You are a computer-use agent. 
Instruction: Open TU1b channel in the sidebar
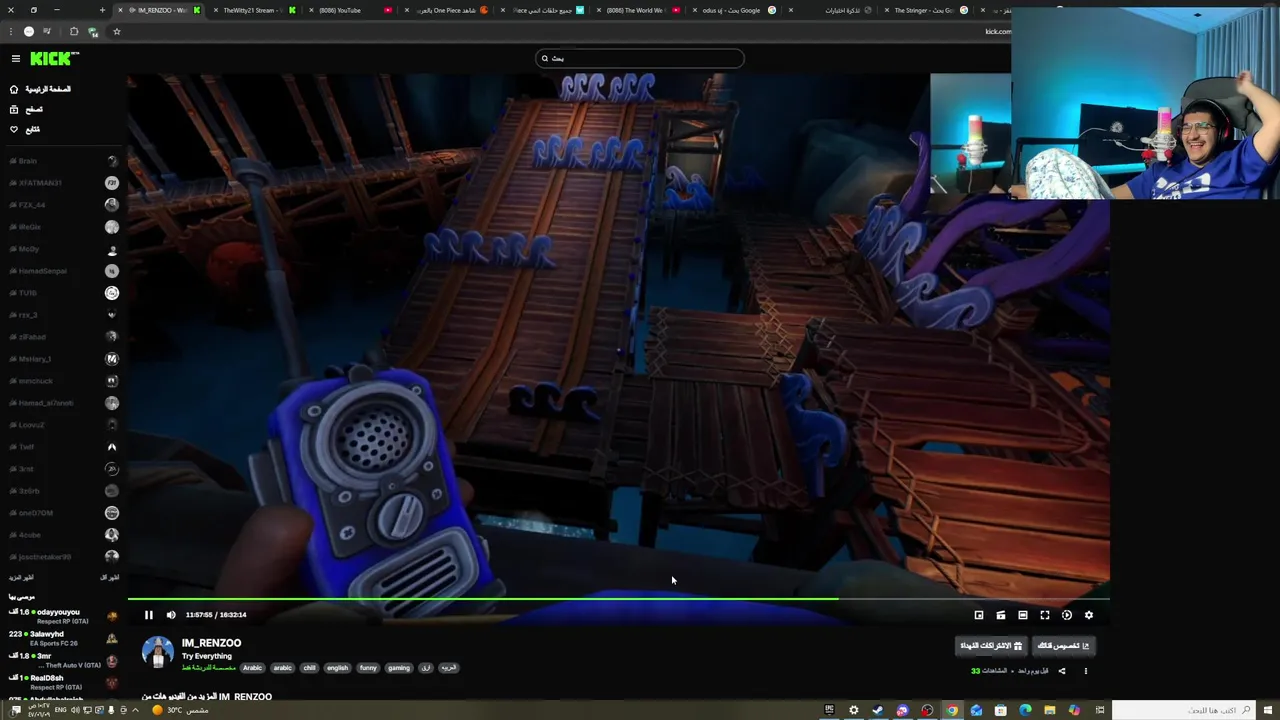pos(63,293)
